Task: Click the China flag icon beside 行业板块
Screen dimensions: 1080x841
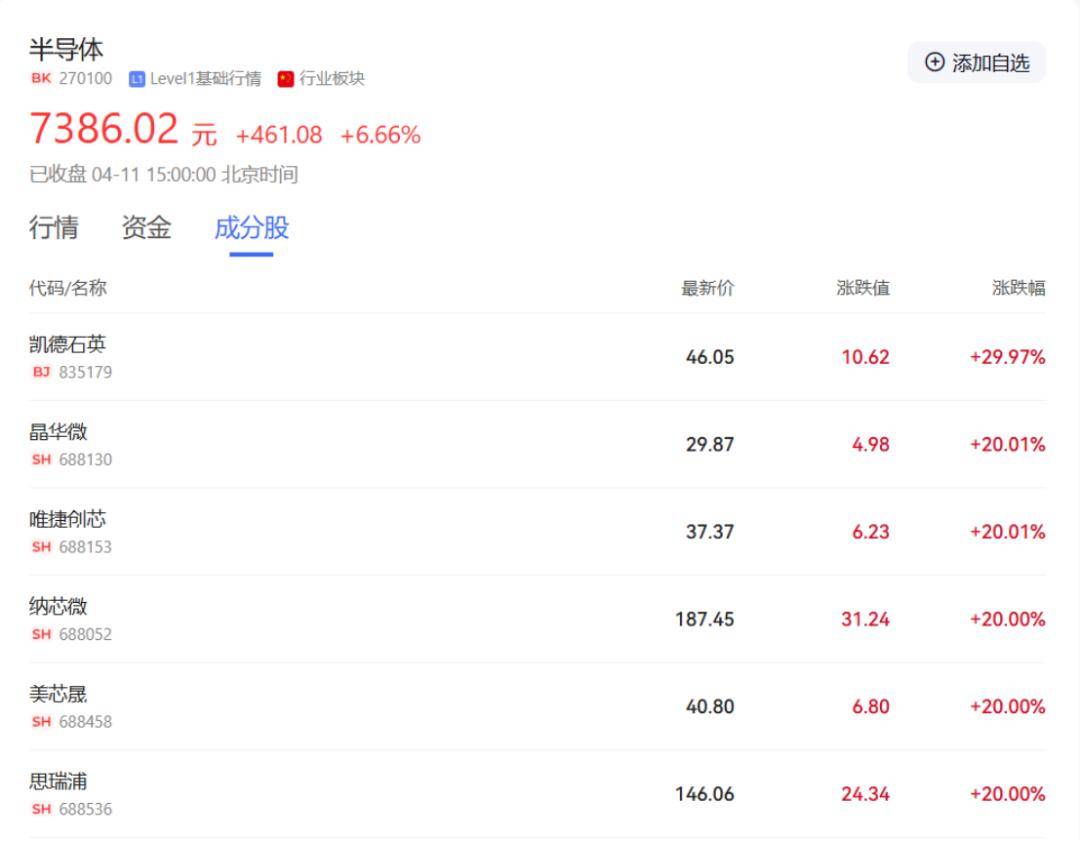Action: click(286, 79)
